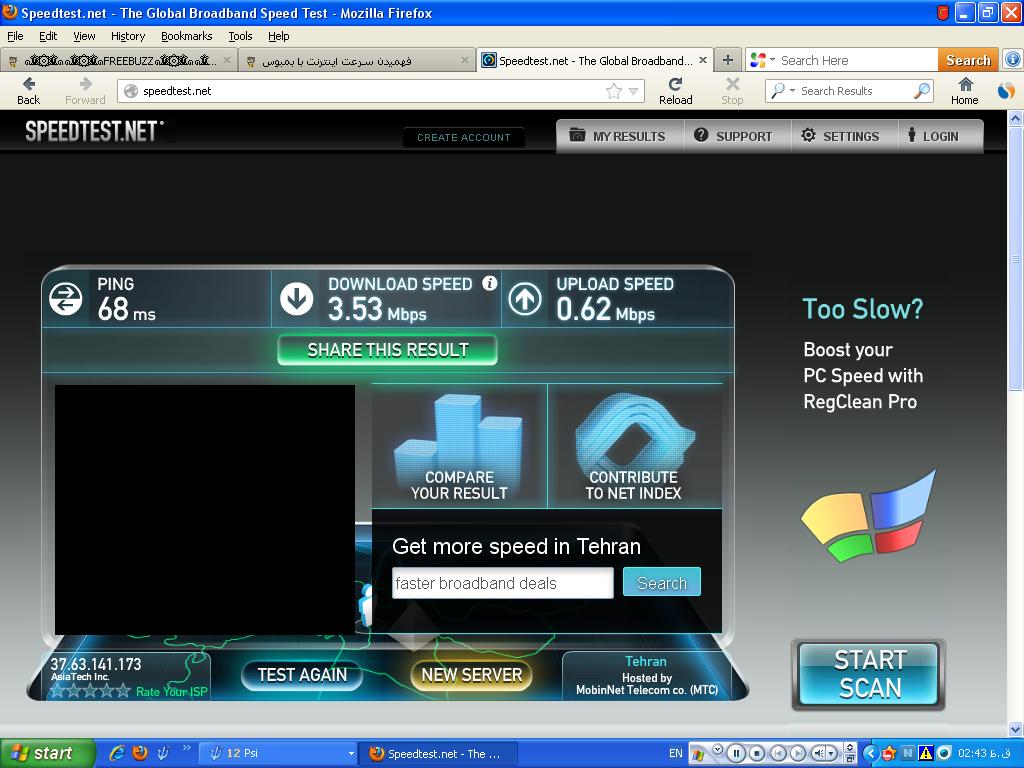Click the magnifier in Search Results box
The width and height of the screenshot is (1024, 768).
point(921,91)
